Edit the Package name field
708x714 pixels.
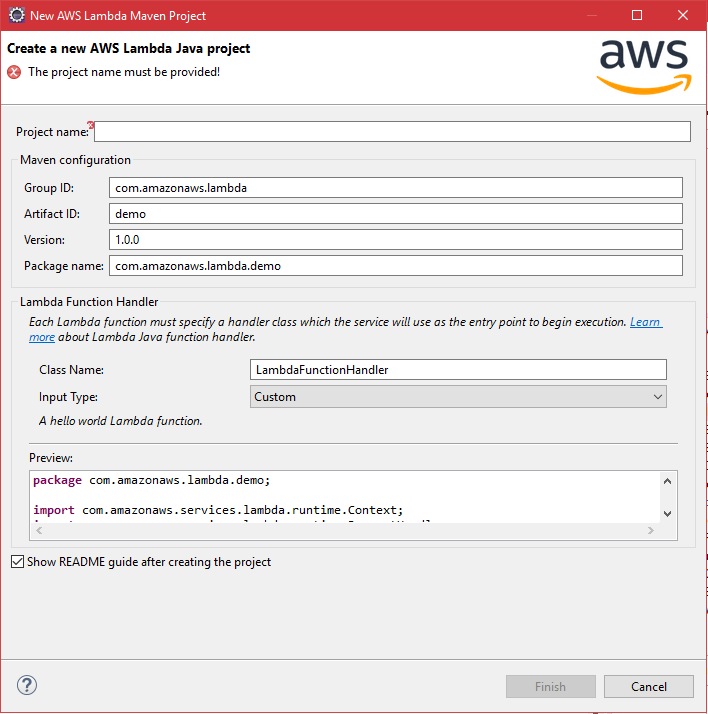pos(396,265)
